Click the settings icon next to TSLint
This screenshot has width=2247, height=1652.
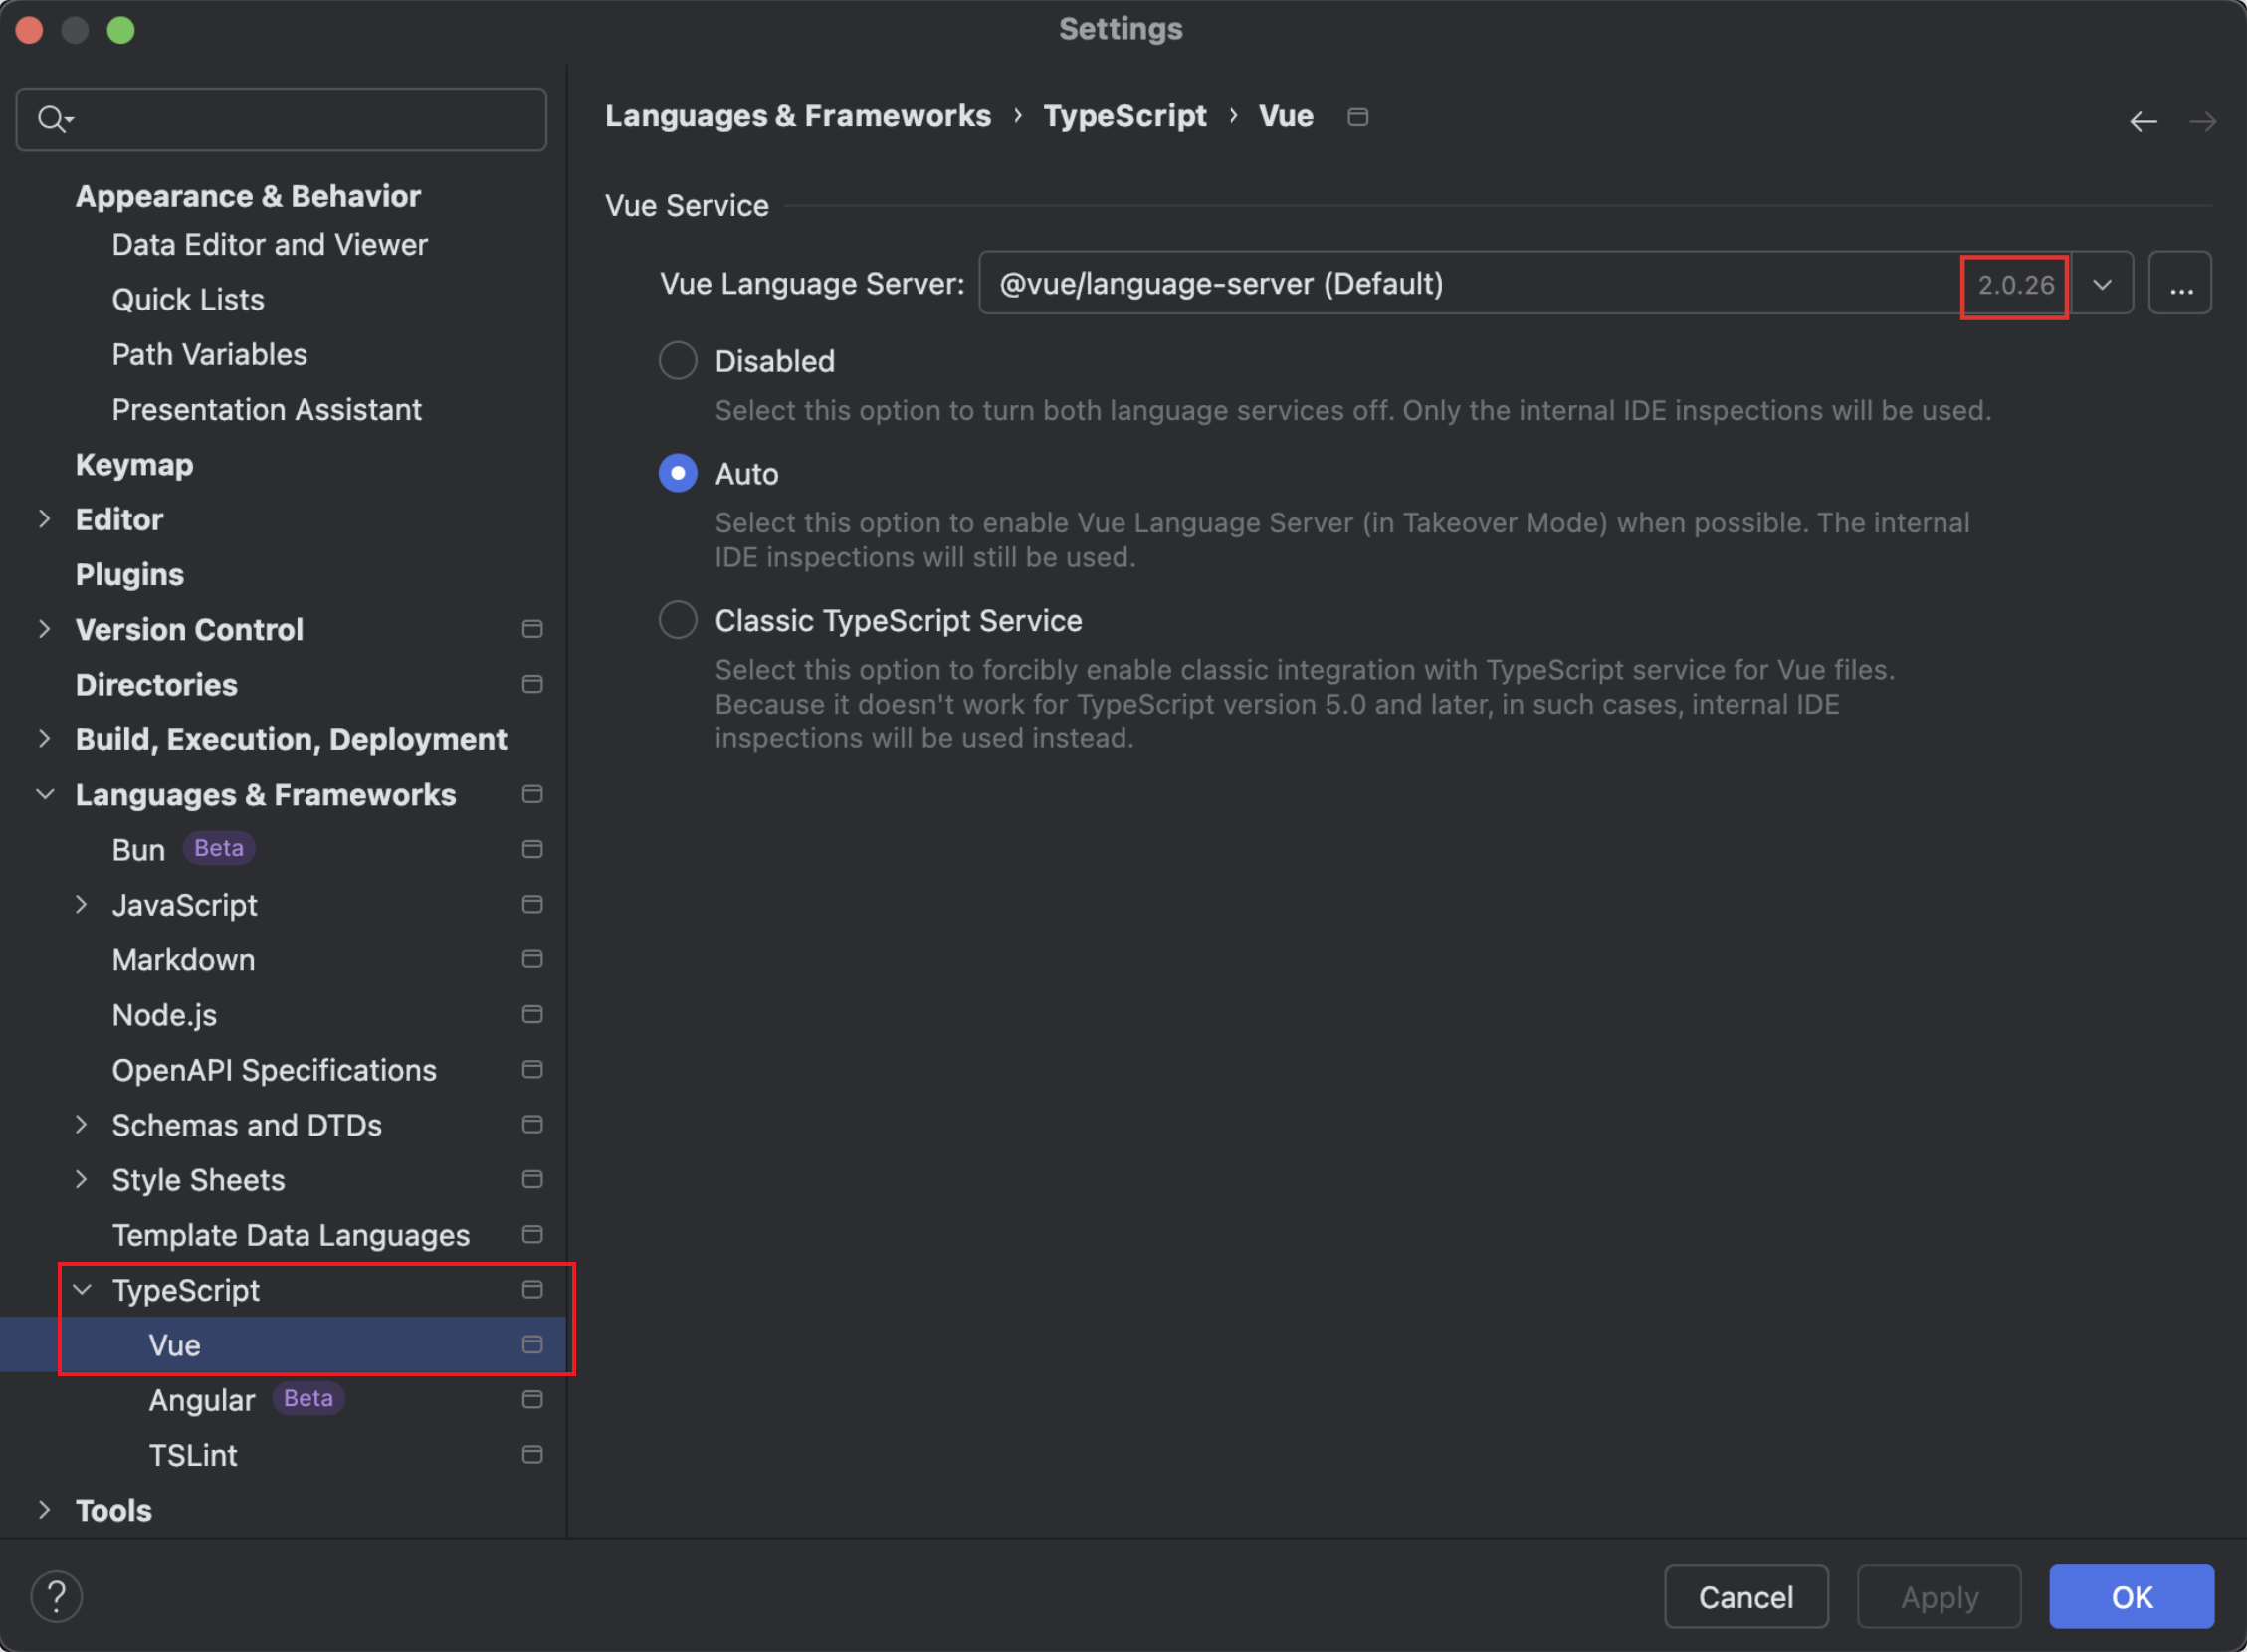(x=532, y=1455)
